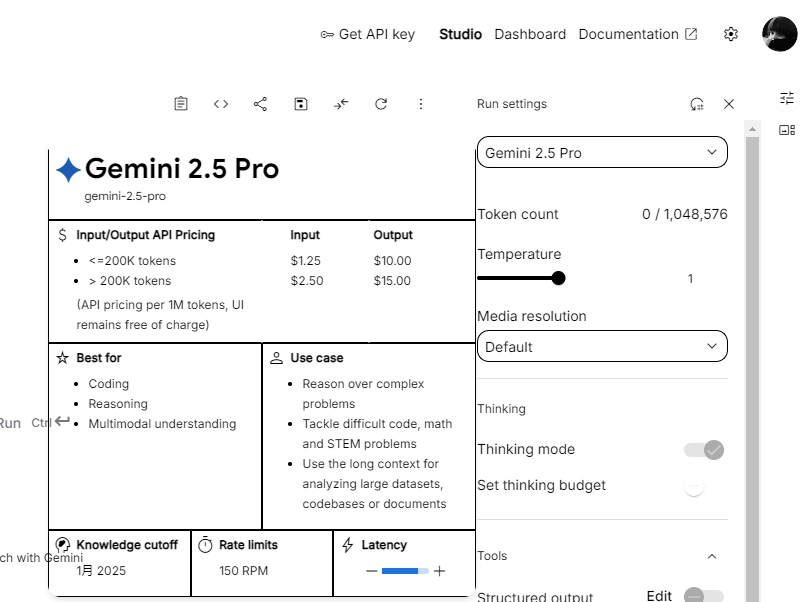The image size is (808, 602).
Task: Click the 1月 2025 knowledge cutoff value
Action: click(101, 571)
